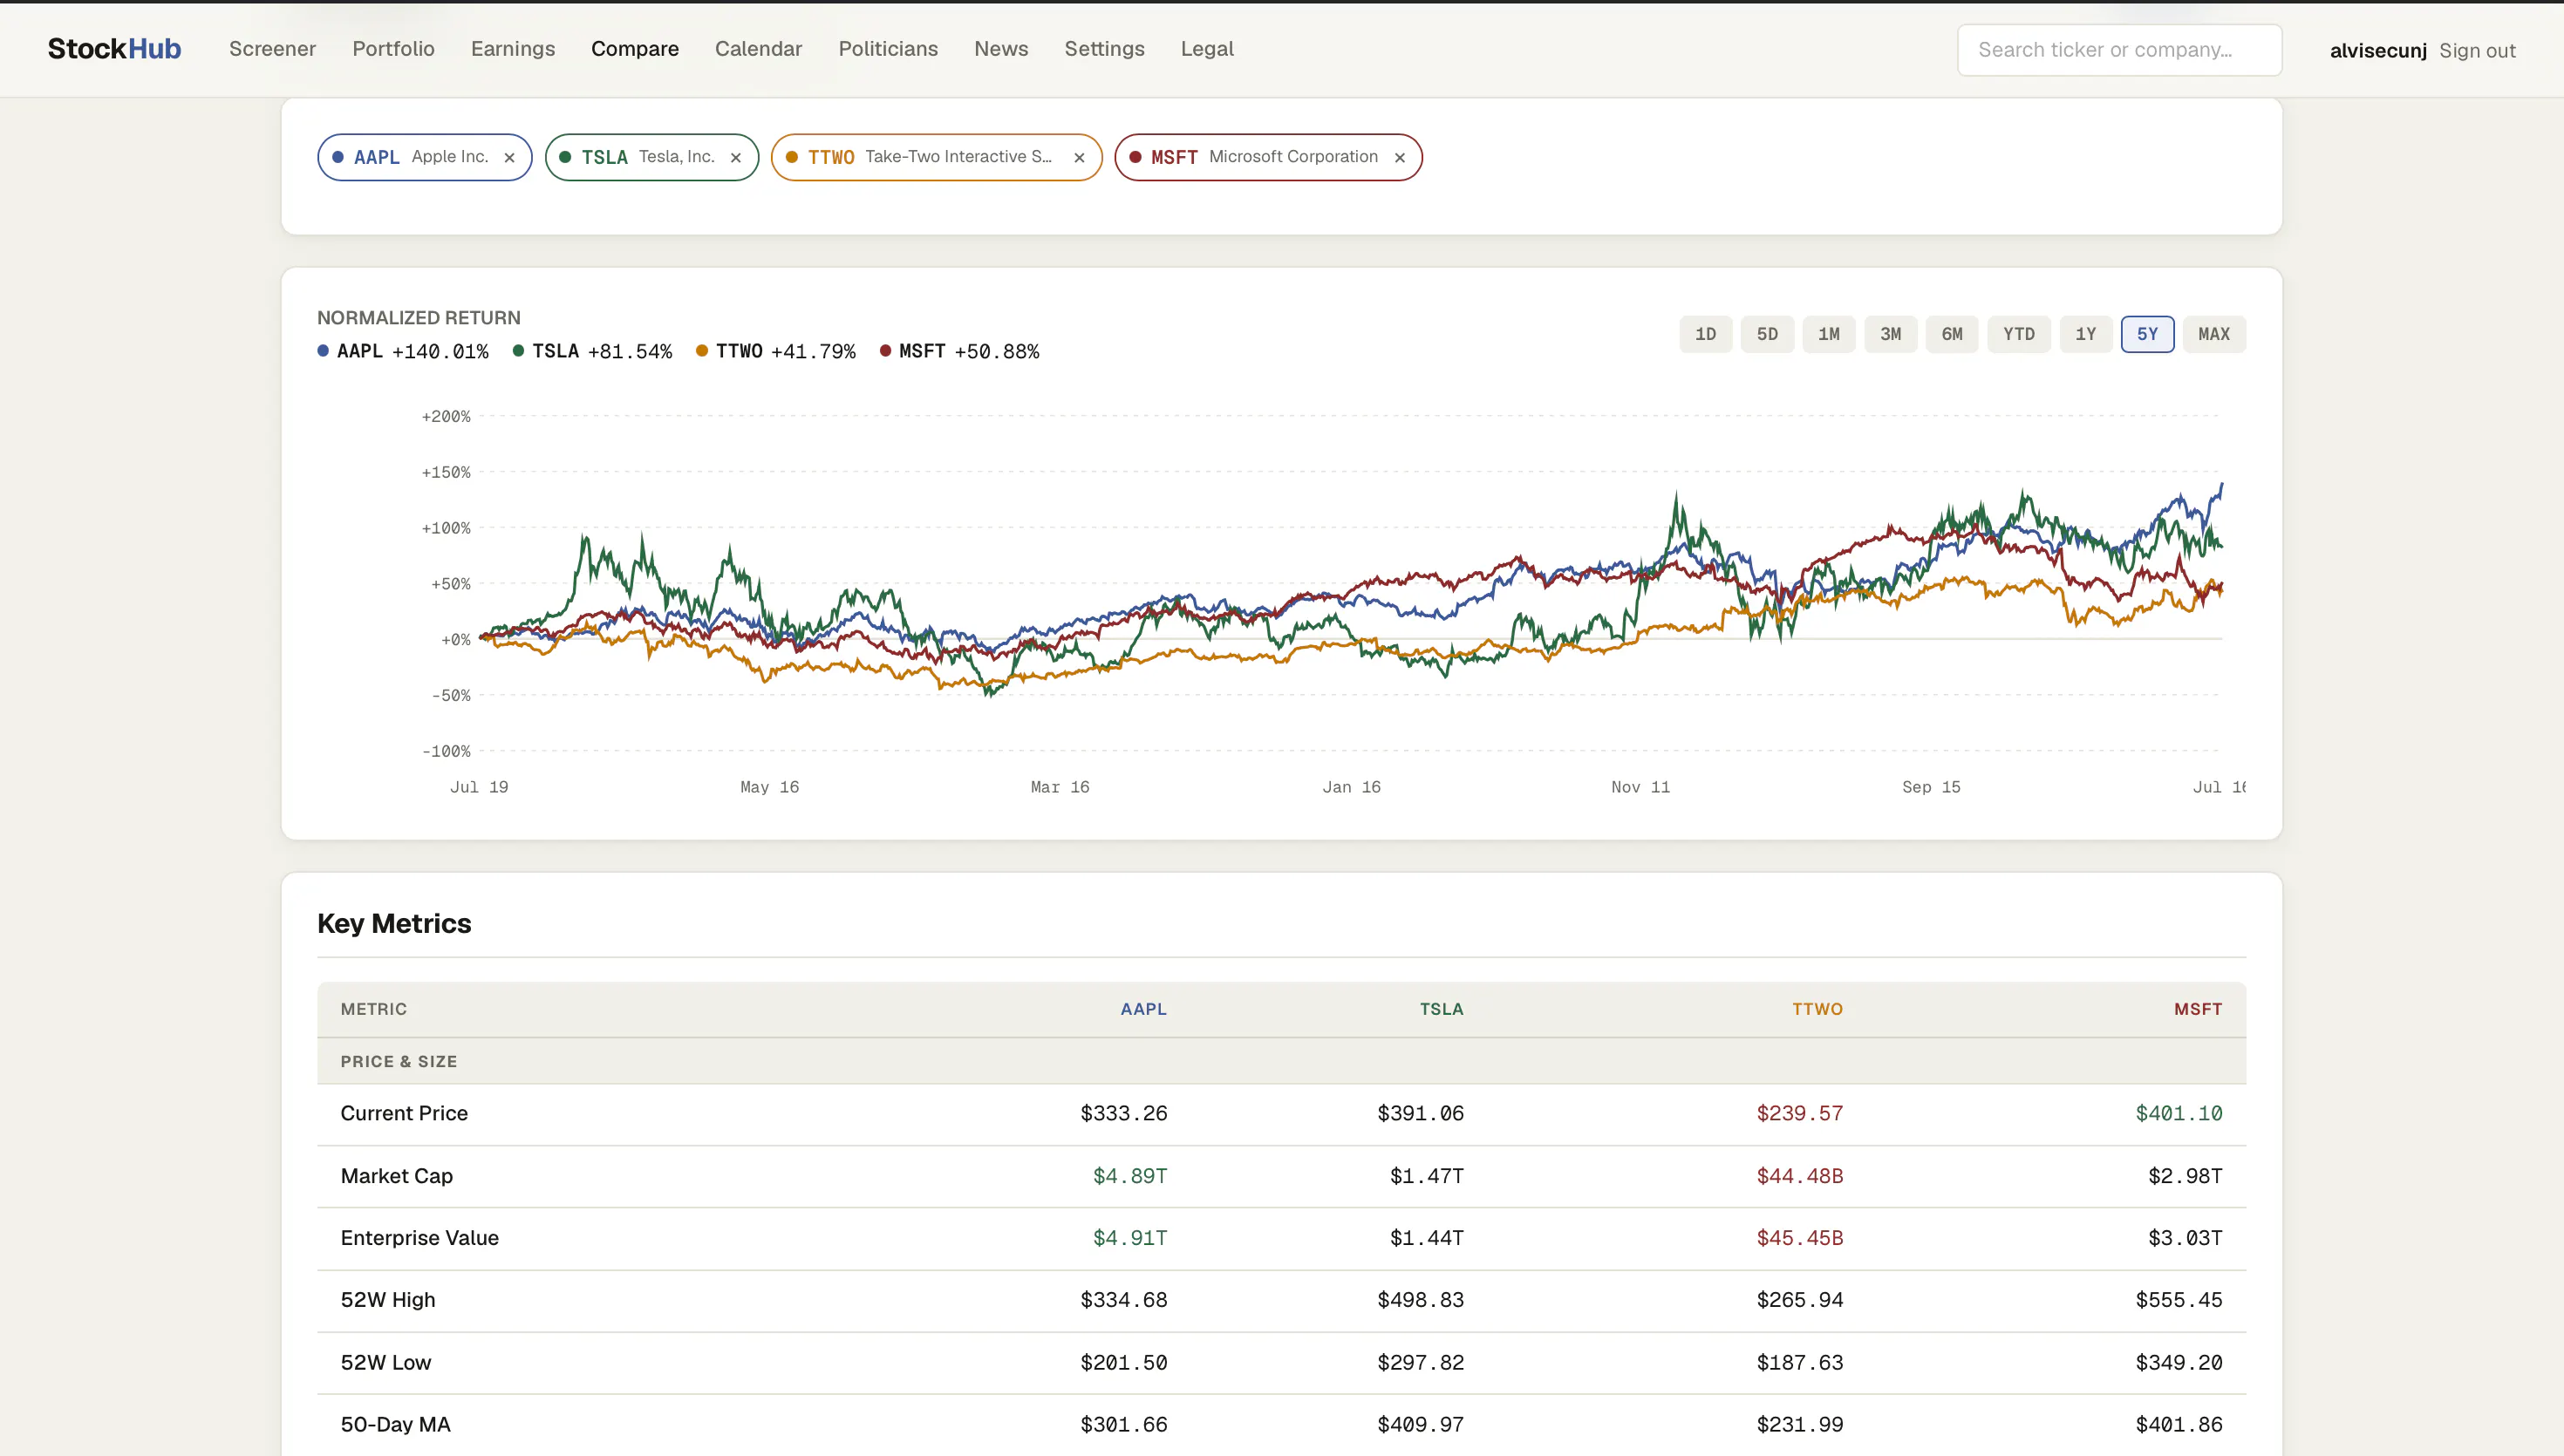Open the News section
This screenshot has width=2564, height=1456.
[1001, 49]
